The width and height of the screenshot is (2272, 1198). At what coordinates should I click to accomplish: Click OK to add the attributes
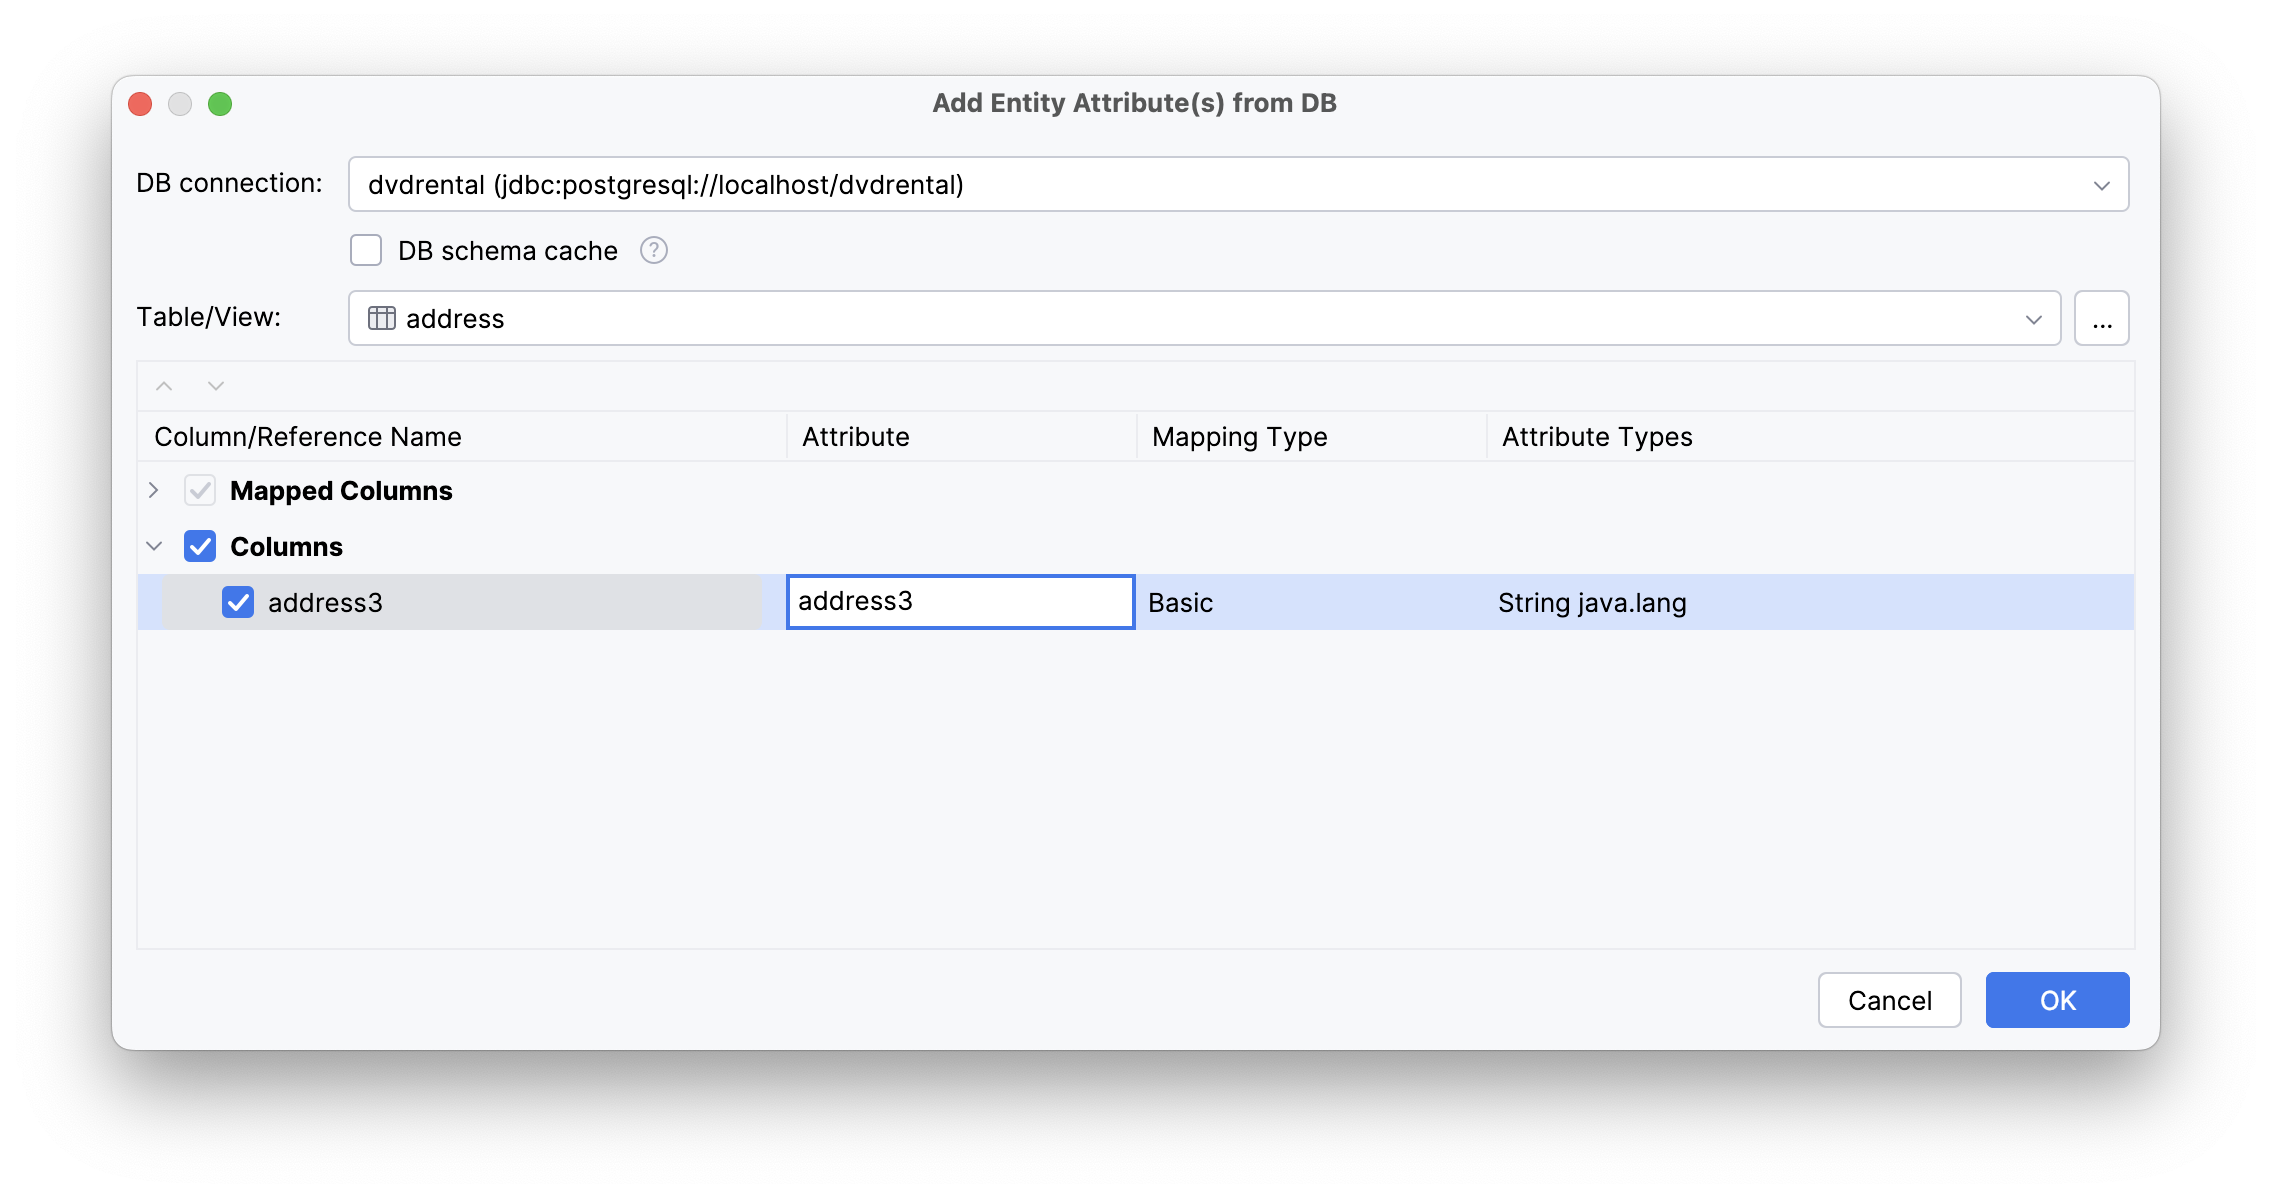tap(2056, 1000)
